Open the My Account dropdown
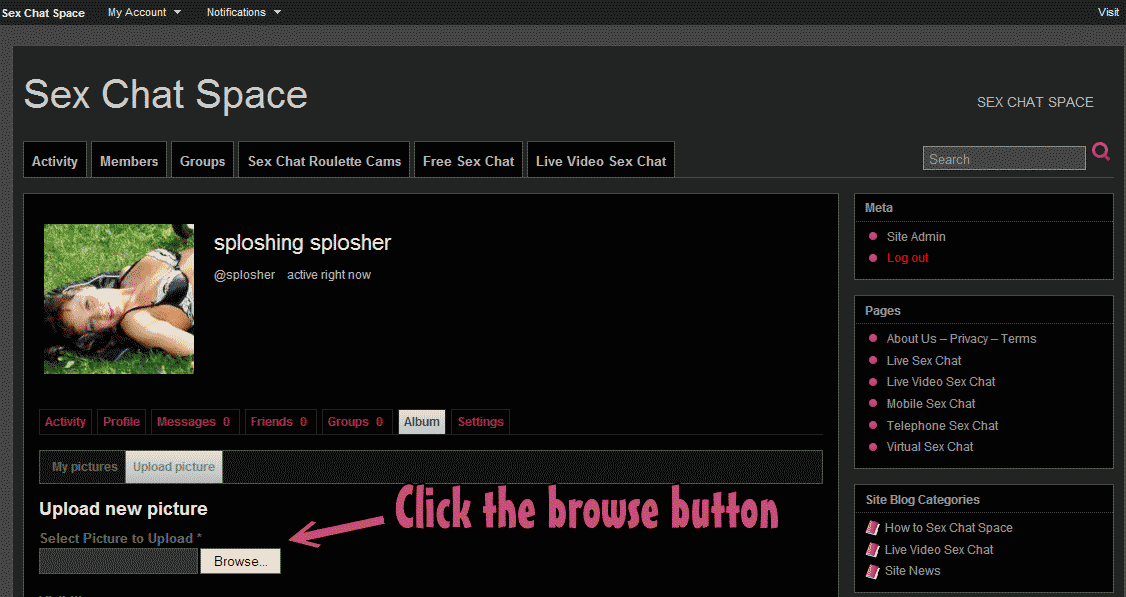This screenshot has width=1126, height=597. (144, 12)
